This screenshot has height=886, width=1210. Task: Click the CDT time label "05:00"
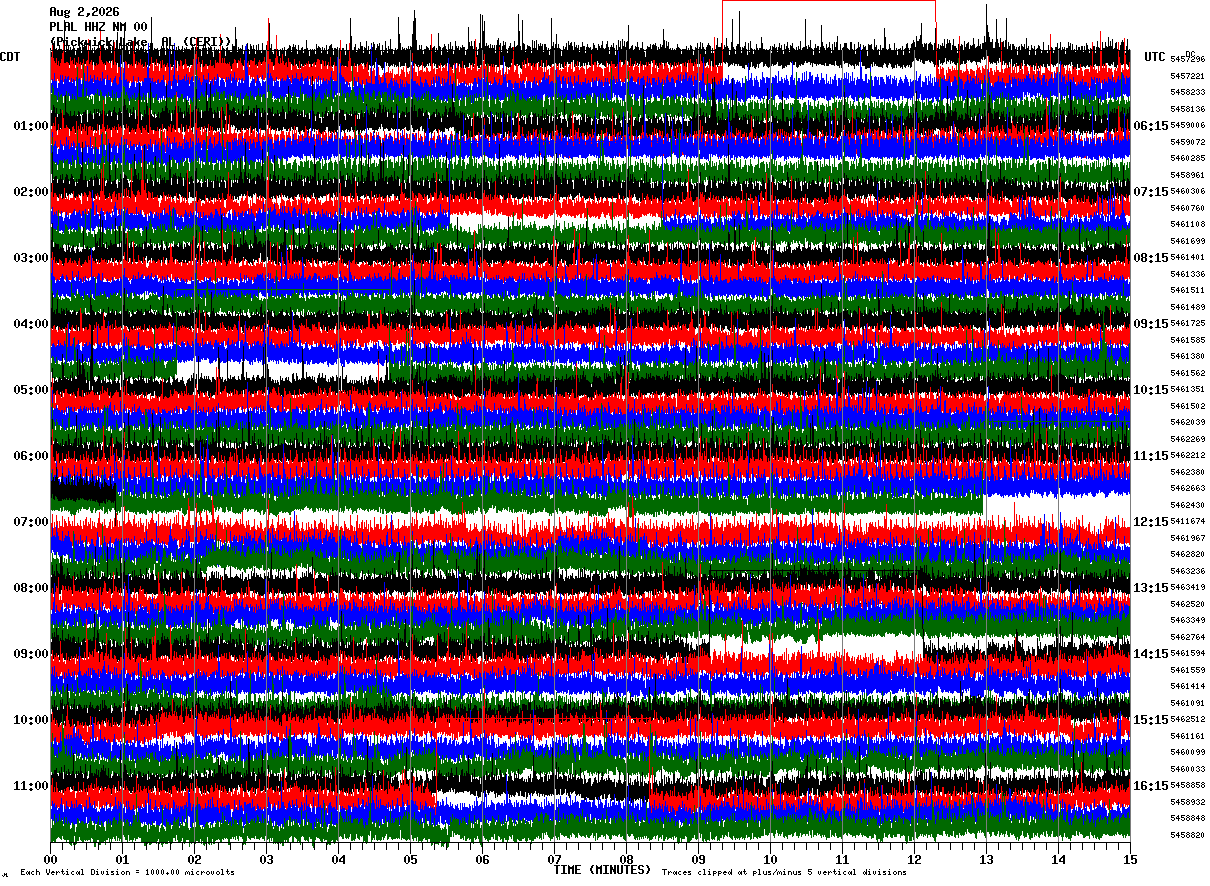coord(31,390)
